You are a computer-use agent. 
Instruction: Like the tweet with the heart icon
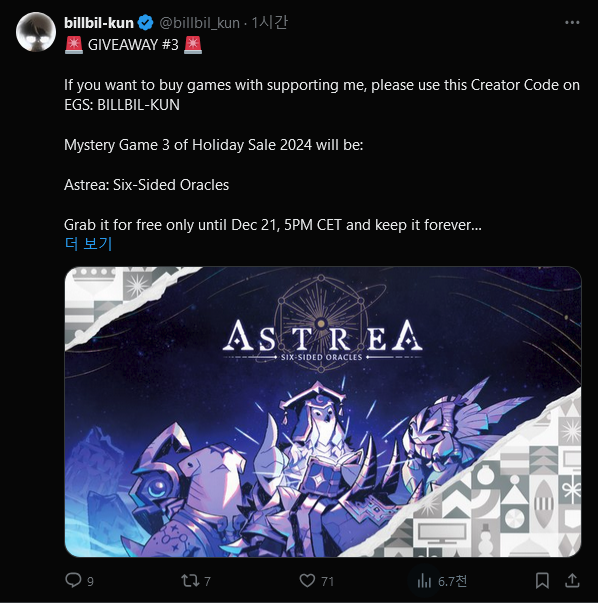tap(307, 580)
